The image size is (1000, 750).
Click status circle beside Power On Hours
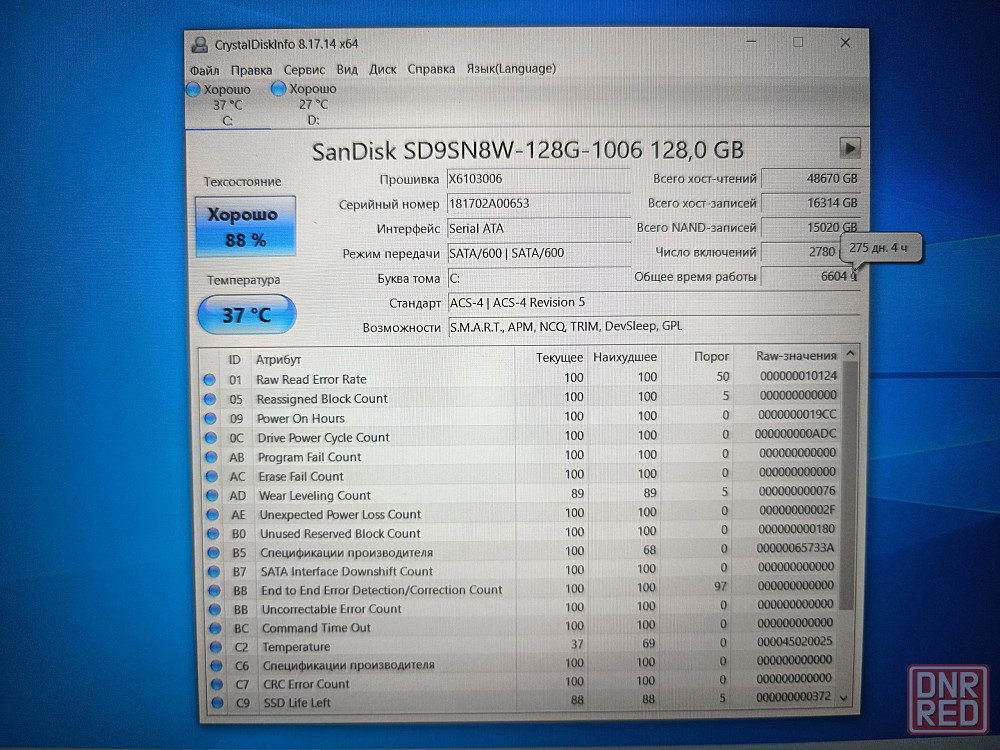point(210,418)
